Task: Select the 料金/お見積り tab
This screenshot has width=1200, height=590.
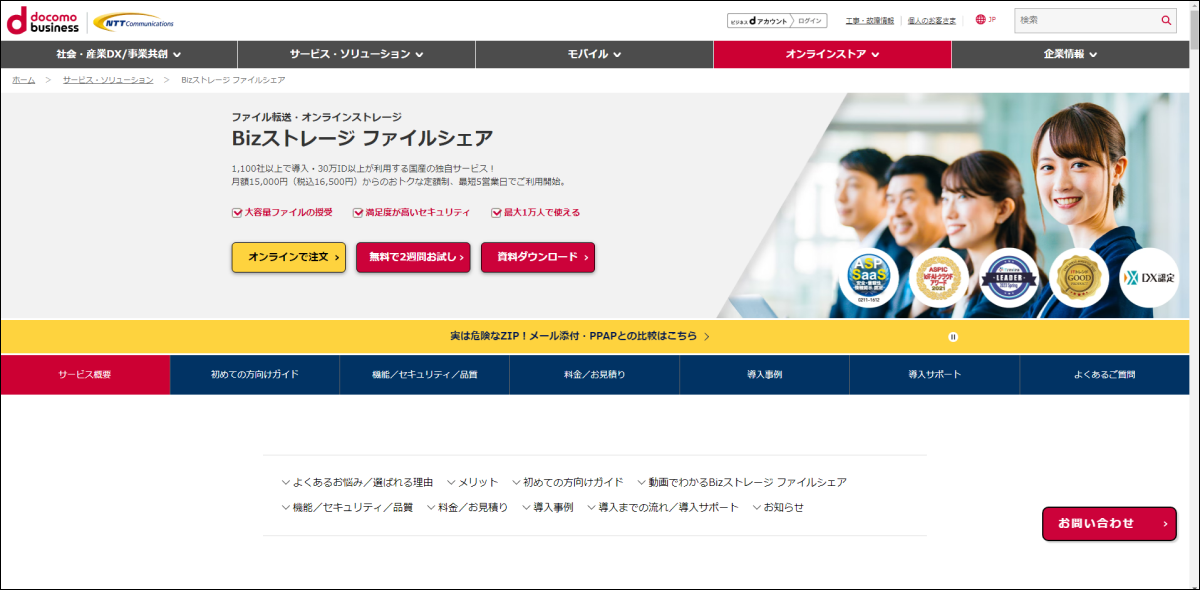Action: (596, 375)
